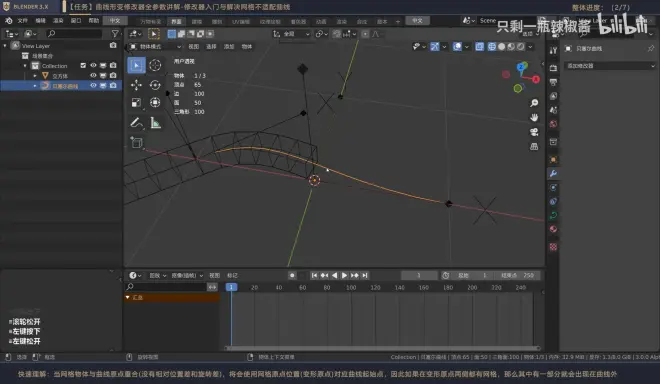Enable auto keying record button in timeline

(292, 275)
